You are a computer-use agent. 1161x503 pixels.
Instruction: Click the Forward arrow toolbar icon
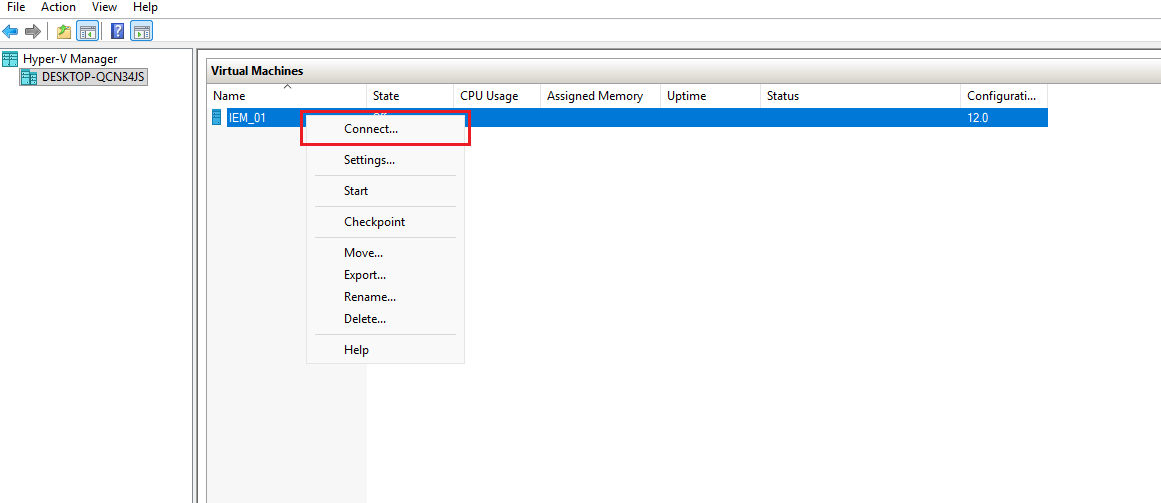tap(33, 31)
